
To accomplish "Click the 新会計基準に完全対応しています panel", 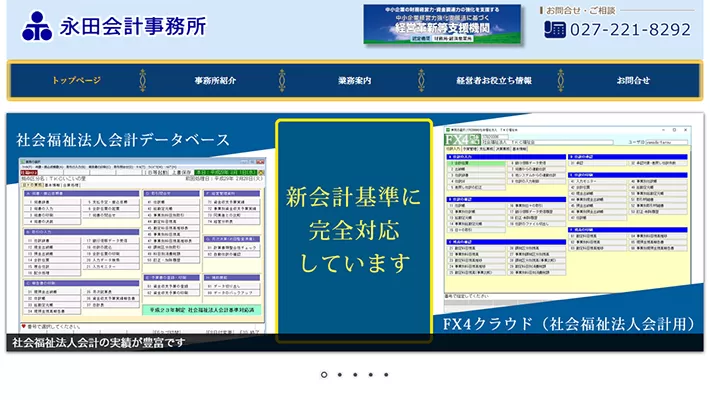I will coord(354,230).
